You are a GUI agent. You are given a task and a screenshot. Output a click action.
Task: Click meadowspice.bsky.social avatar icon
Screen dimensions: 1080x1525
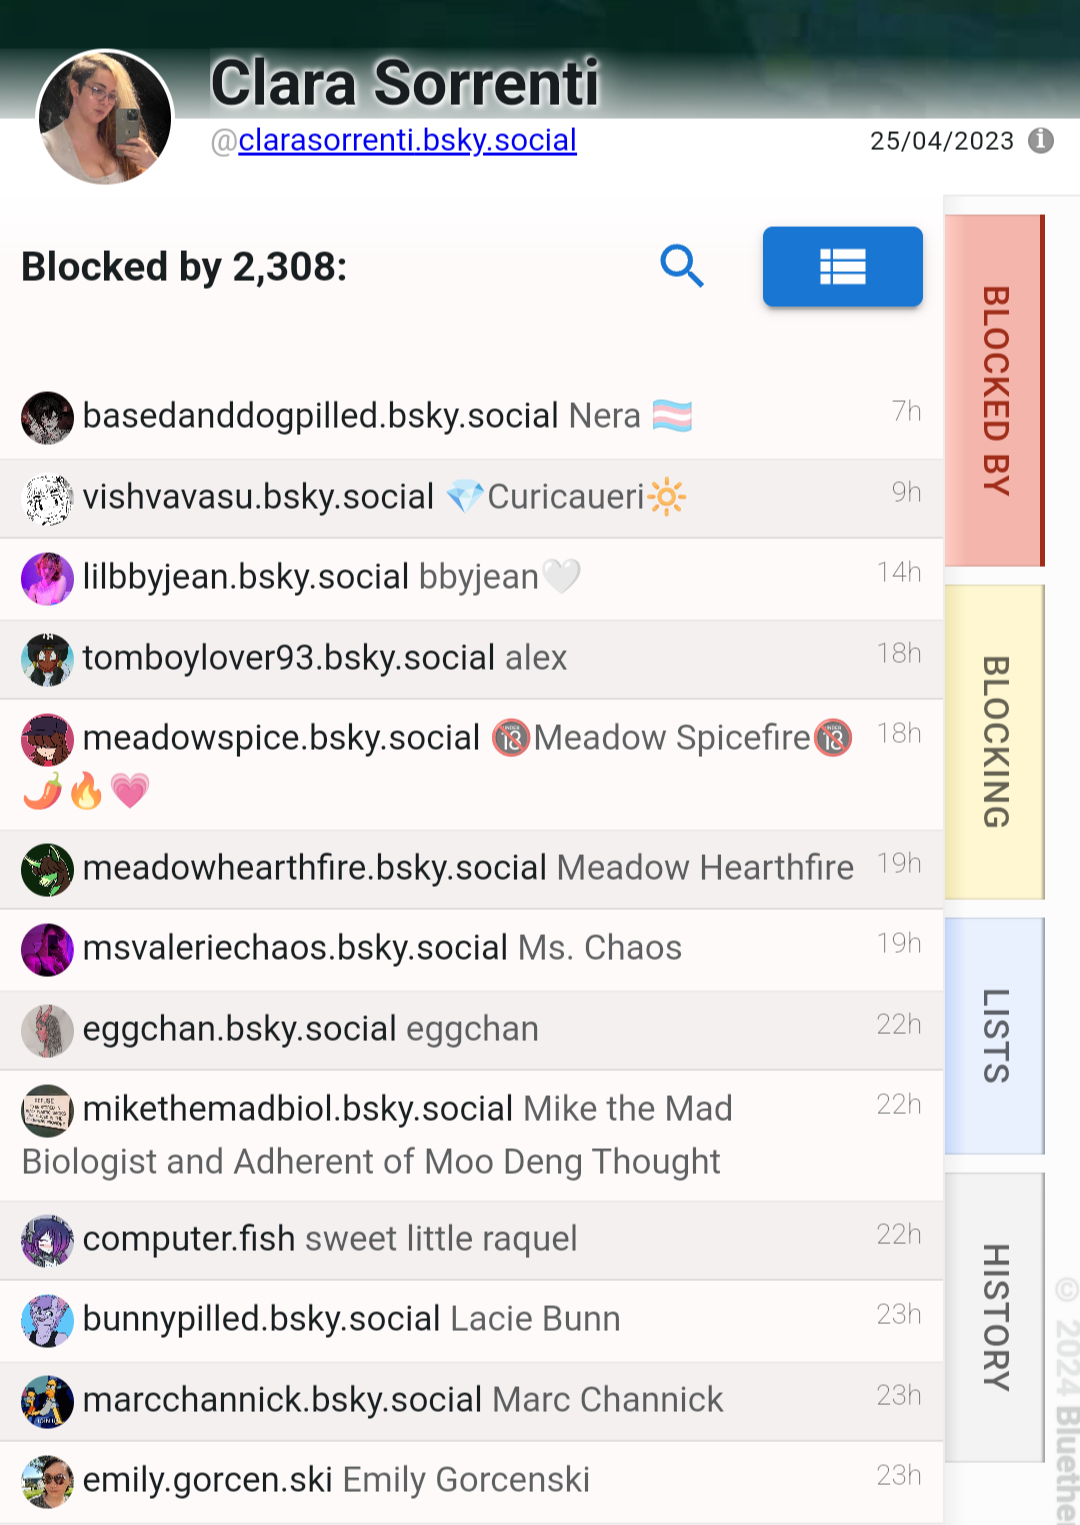coord(47,740)
